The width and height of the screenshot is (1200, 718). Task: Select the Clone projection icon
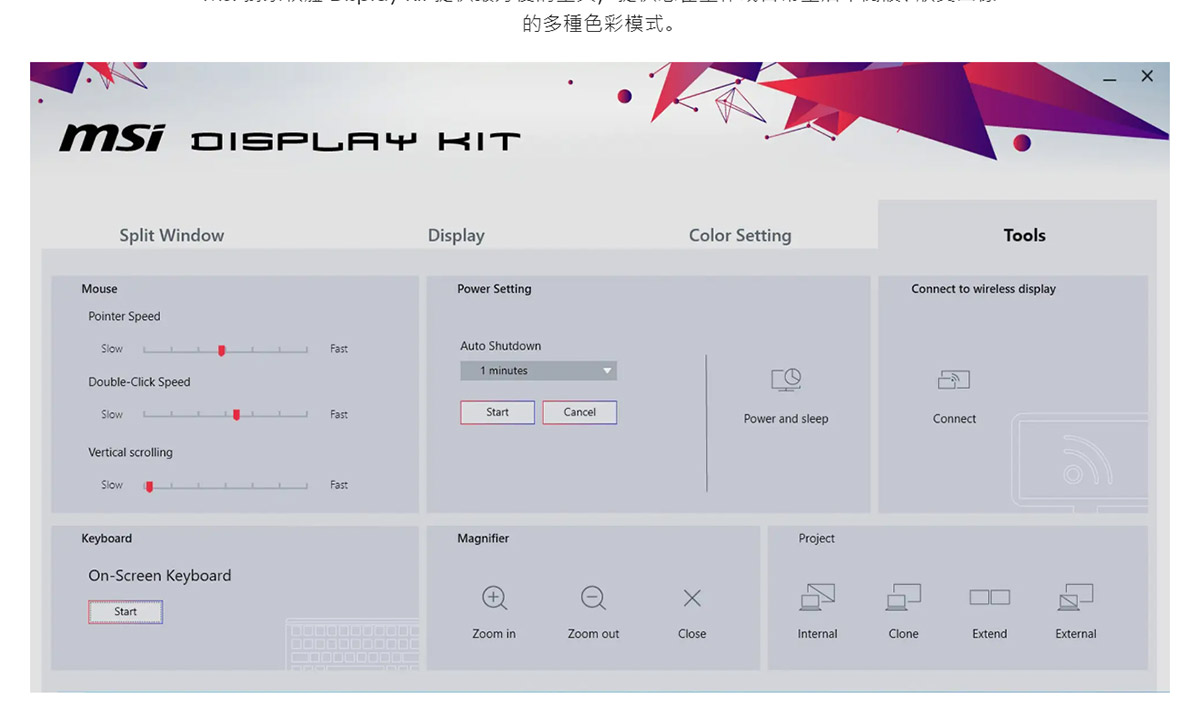903,597
